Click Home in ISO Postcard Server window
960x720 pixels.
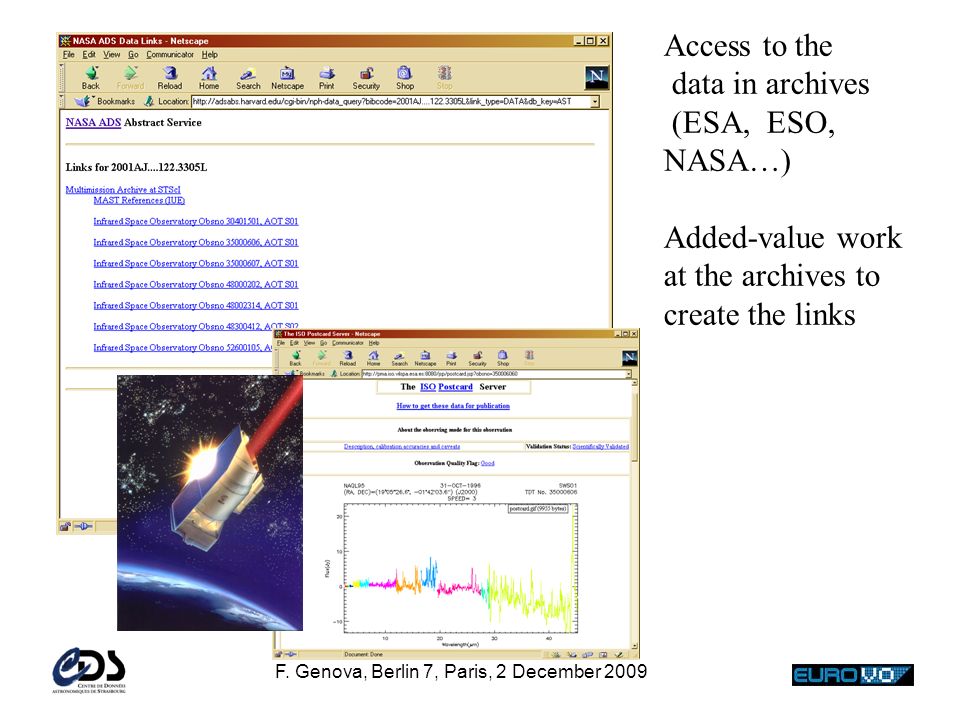click(373, 358)
